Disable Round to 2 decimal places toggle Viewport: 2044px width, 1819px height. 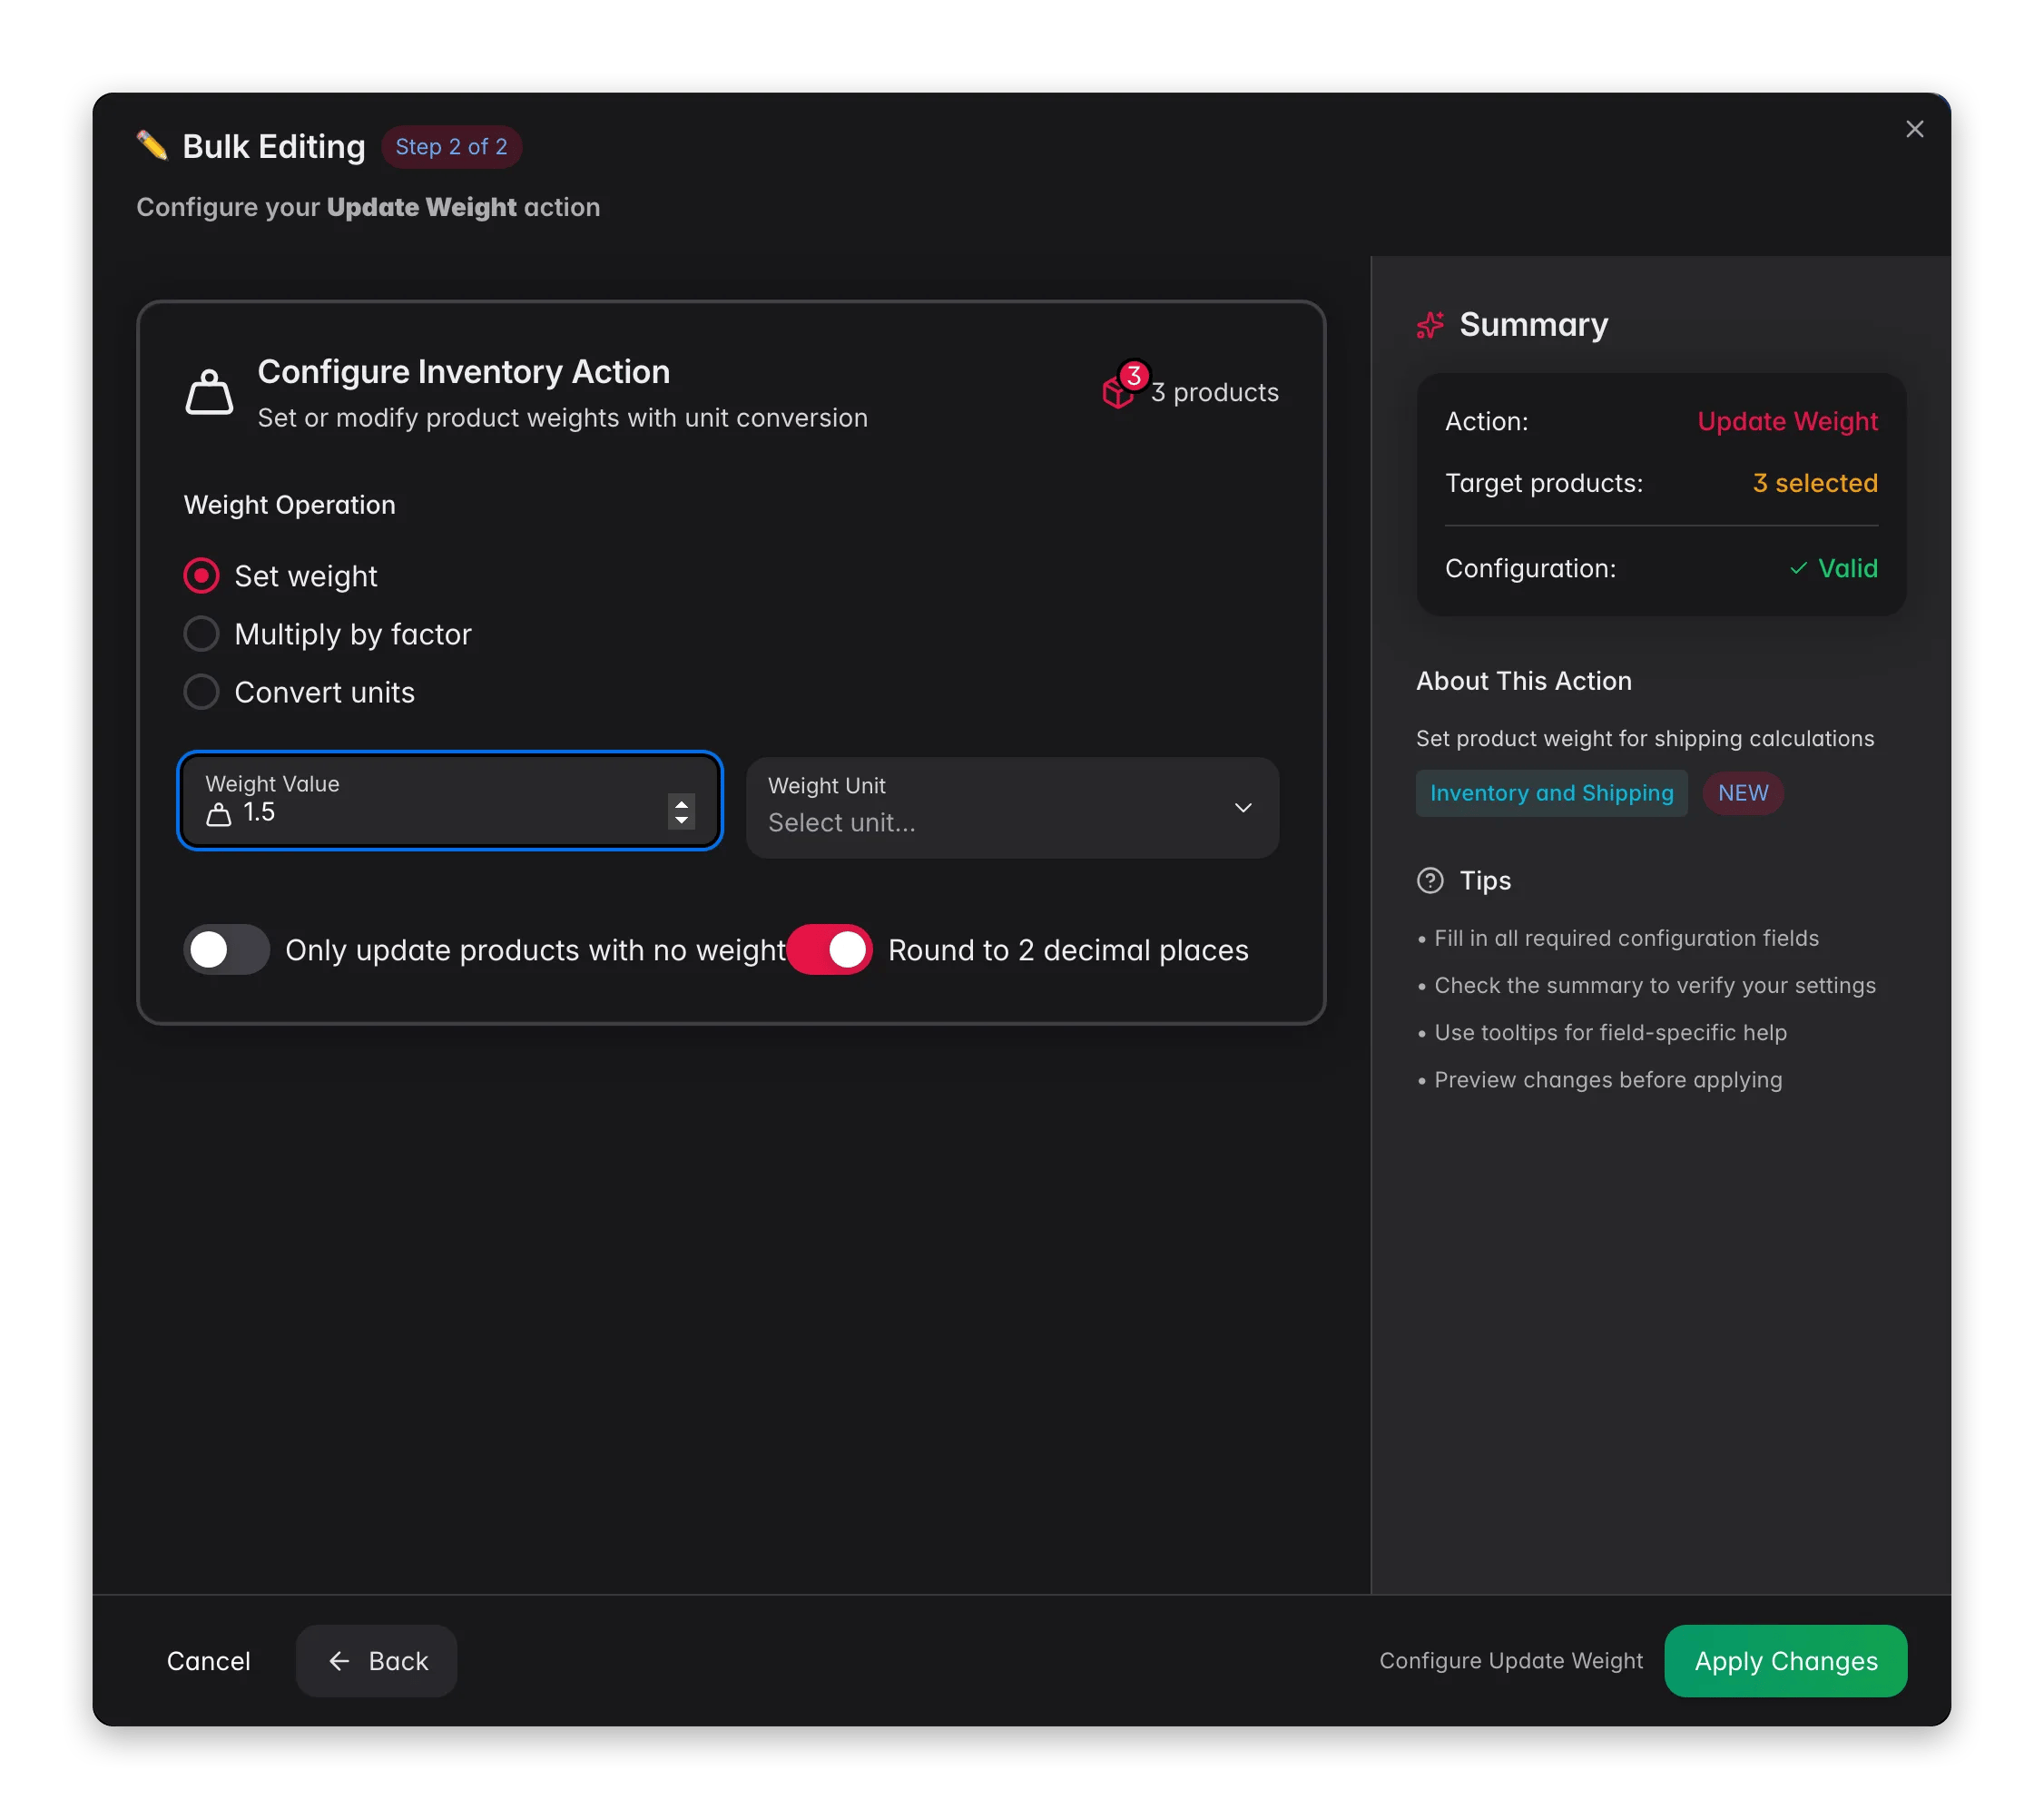coord(829,949)
